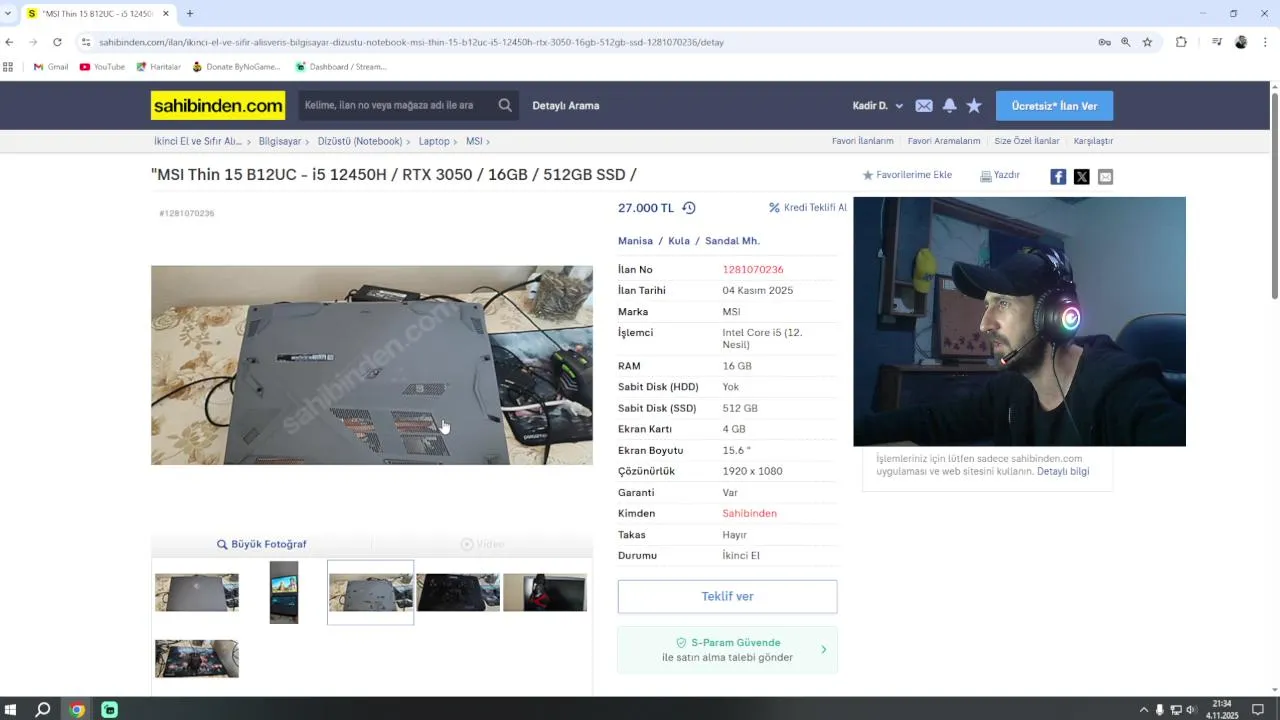Open the Kadir D. account dropdown
Image resolution: width=1280 pixels, height=720 pixels.
(878, 105)
